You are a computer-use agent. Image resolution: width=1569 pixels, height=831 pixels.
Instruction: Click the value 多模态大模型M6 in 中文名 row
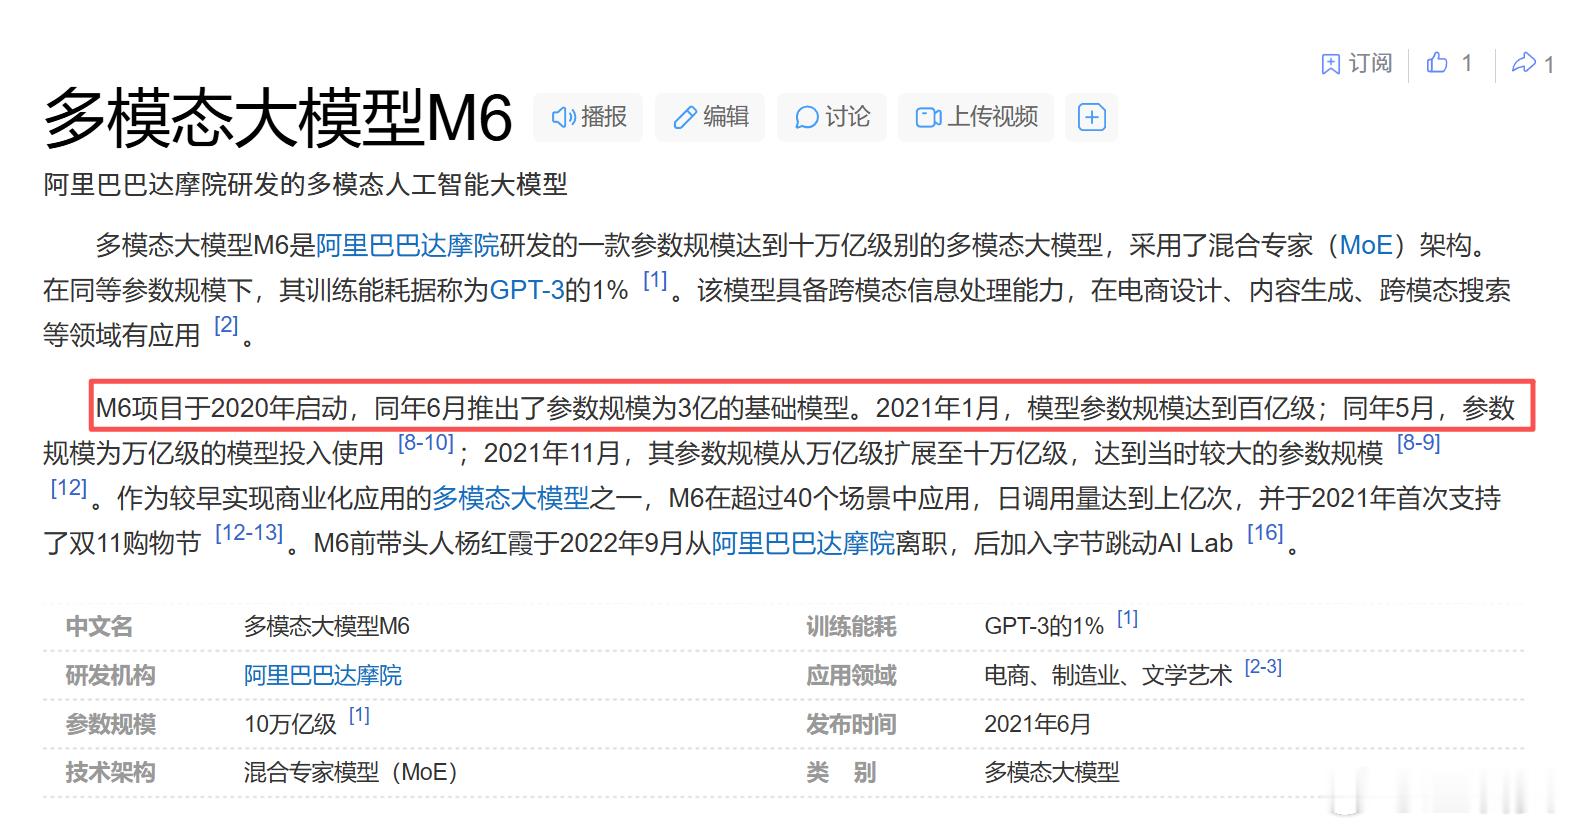point(327,627)
